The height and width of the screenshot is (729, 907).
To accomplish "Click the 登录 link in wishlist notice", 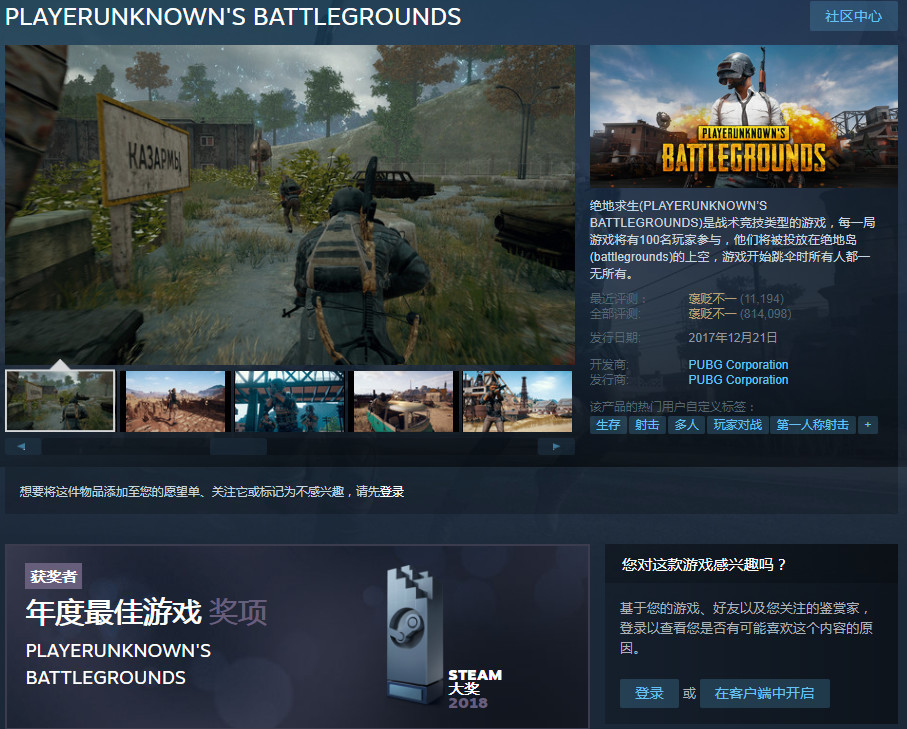I will coord(392,491).
